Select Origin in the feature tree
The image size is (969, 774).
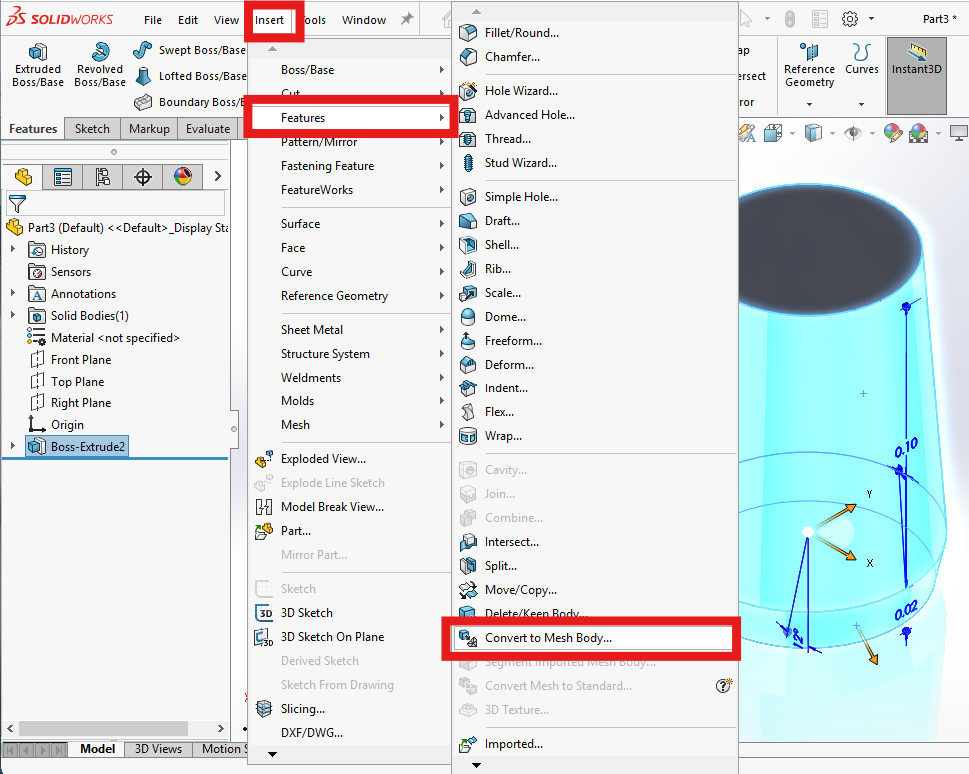67,425
